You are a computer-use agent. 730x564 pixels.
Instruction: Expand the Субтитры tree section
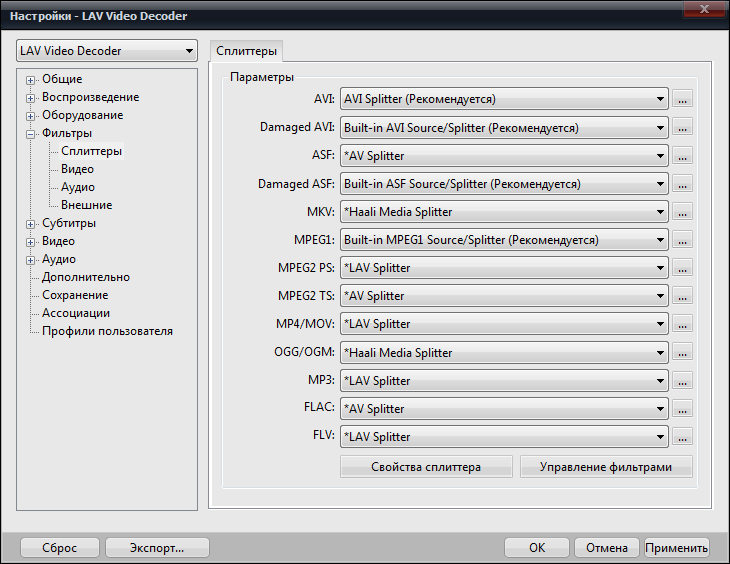pos(31,224)
